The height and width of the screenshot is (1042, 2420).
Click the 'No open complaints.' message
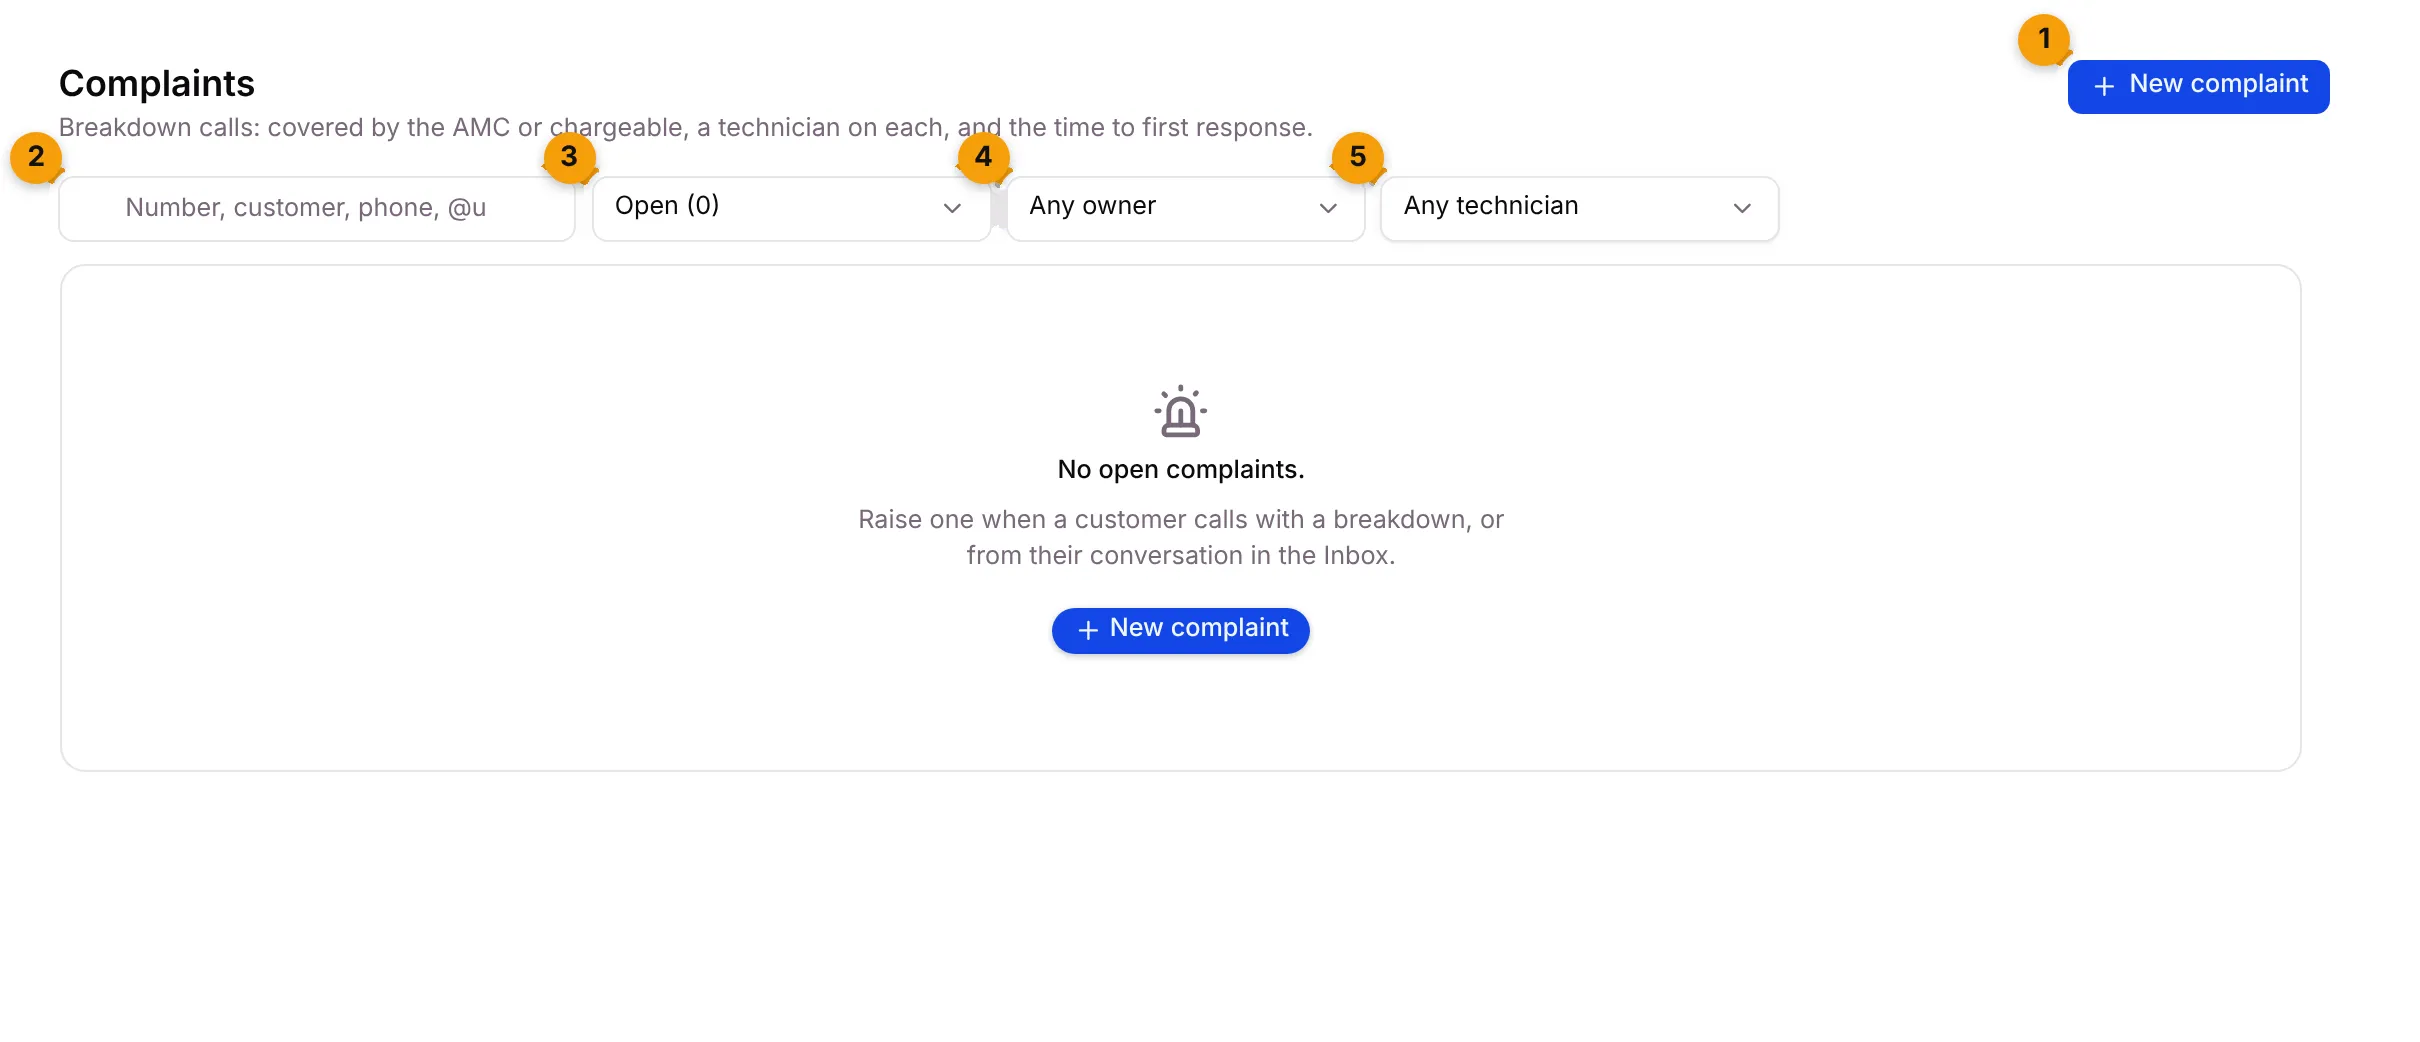point(1181,470)
